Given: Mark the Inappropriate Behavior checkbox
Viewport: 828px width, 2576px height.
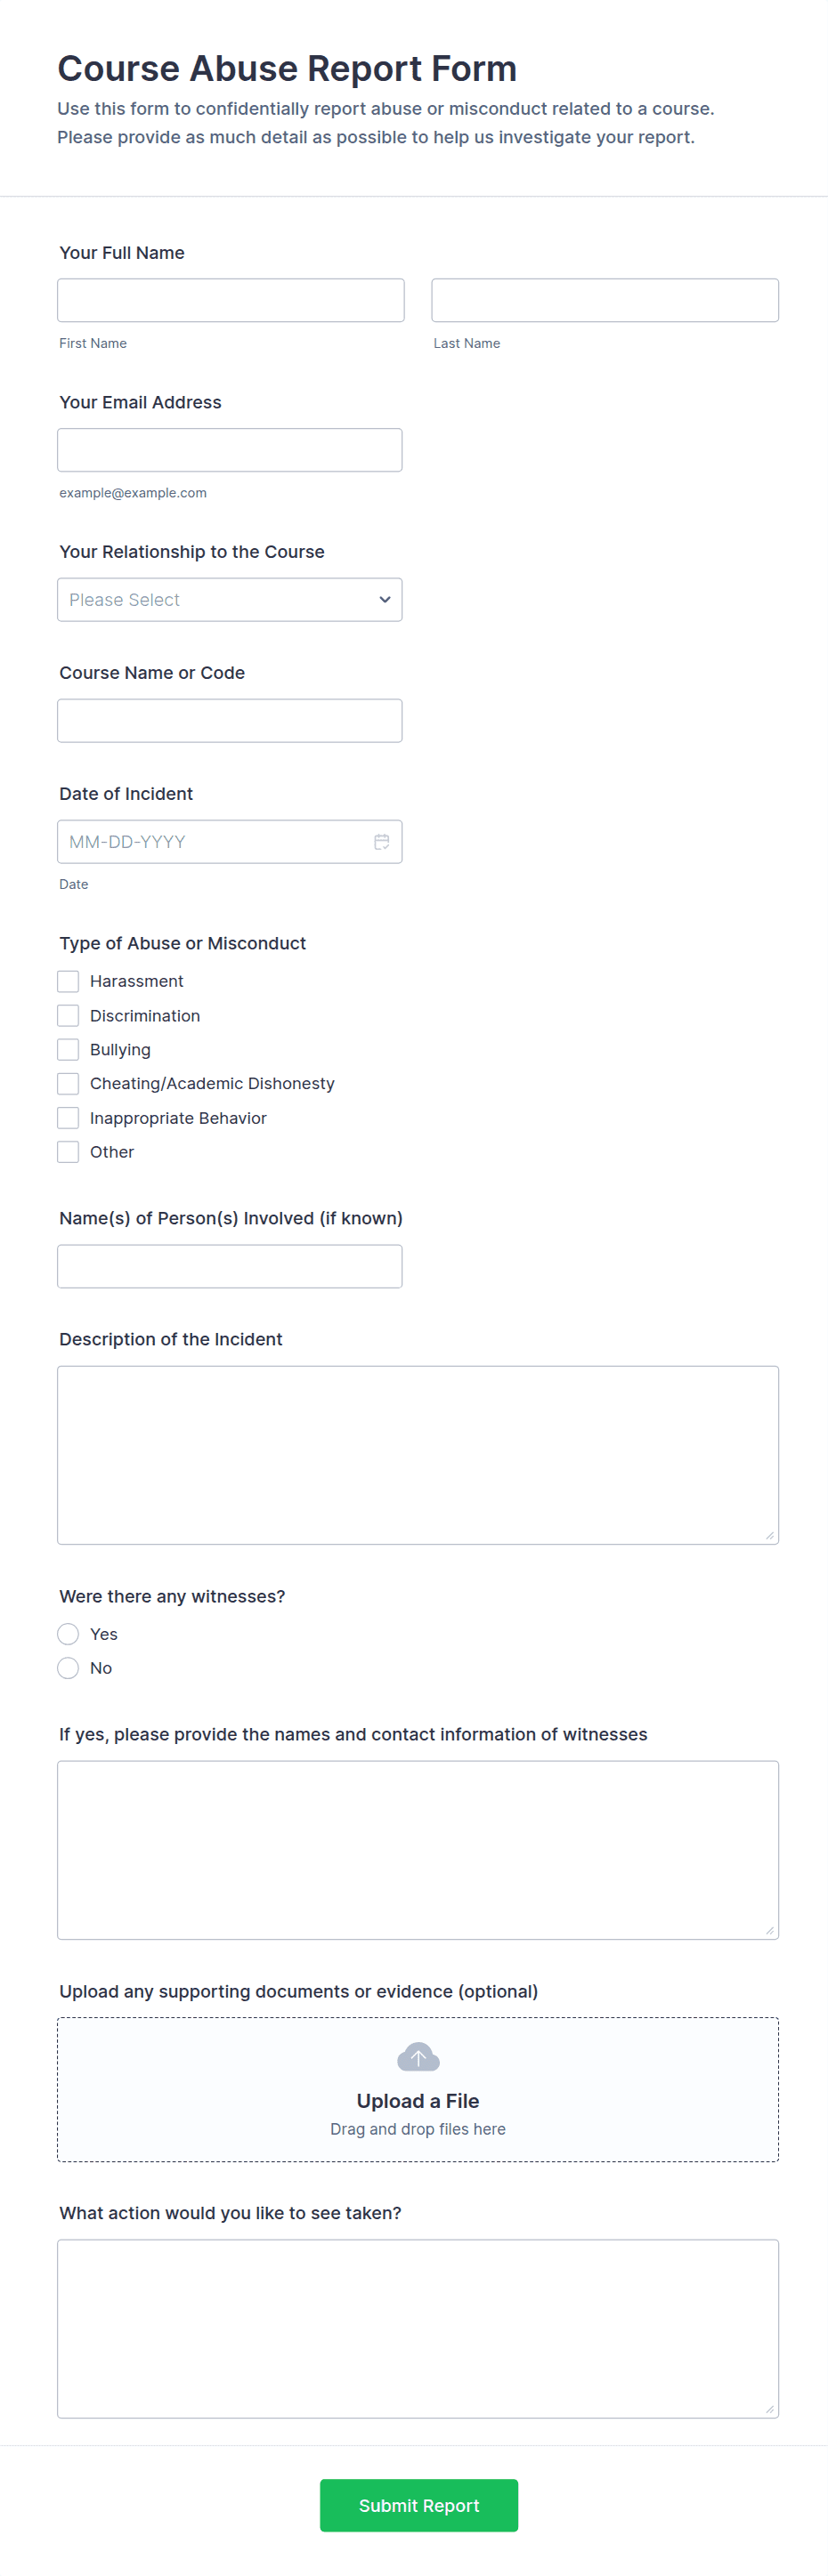Looking at the screenshot, I should point(68,1117).
